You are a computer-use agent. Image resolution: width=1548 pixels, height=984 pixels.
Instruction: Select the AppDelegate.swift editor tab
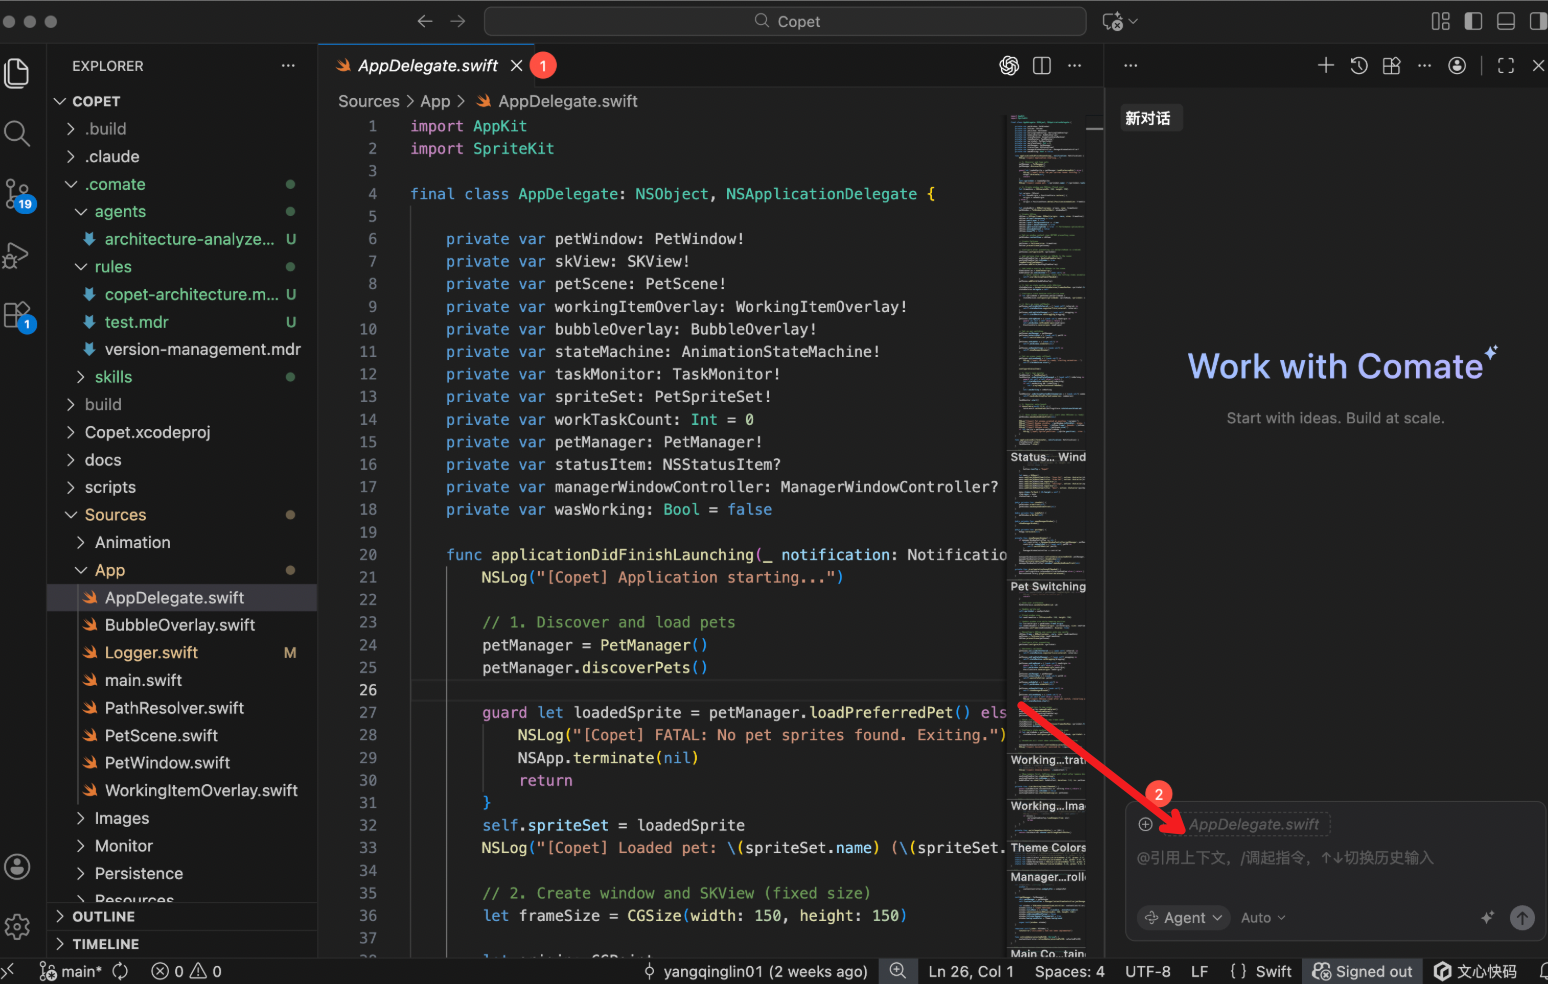tap(428, 66)
